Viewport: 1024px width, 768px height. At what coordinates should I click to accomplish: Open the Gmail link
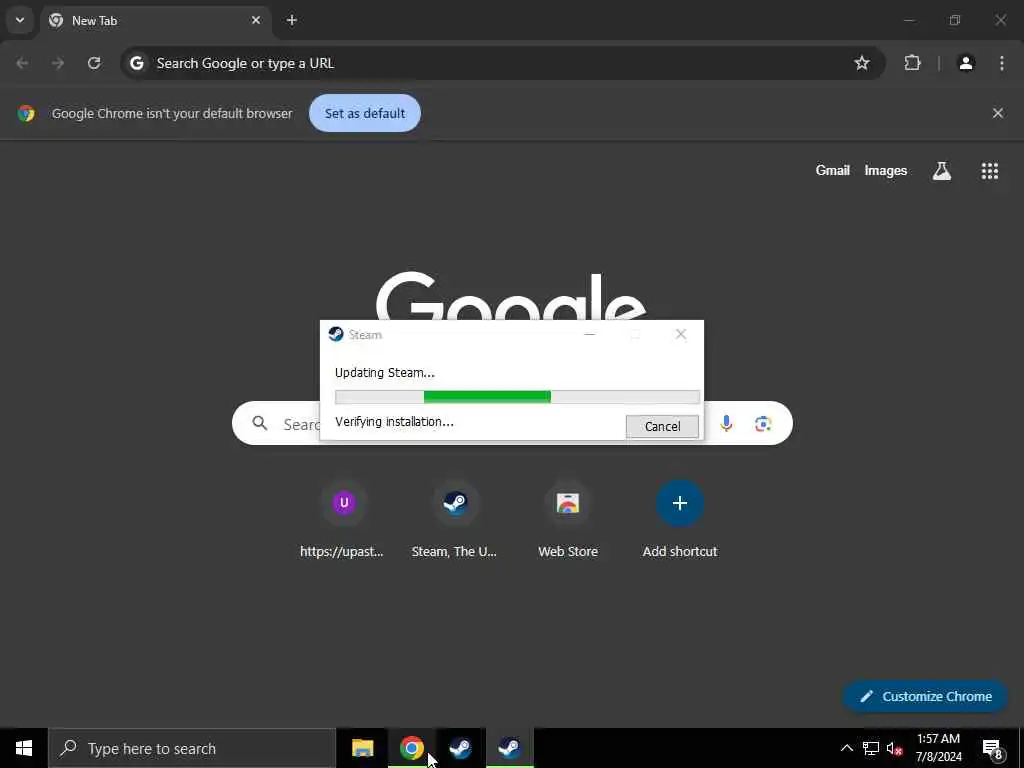pyautogui.click(x=833, y=170)
